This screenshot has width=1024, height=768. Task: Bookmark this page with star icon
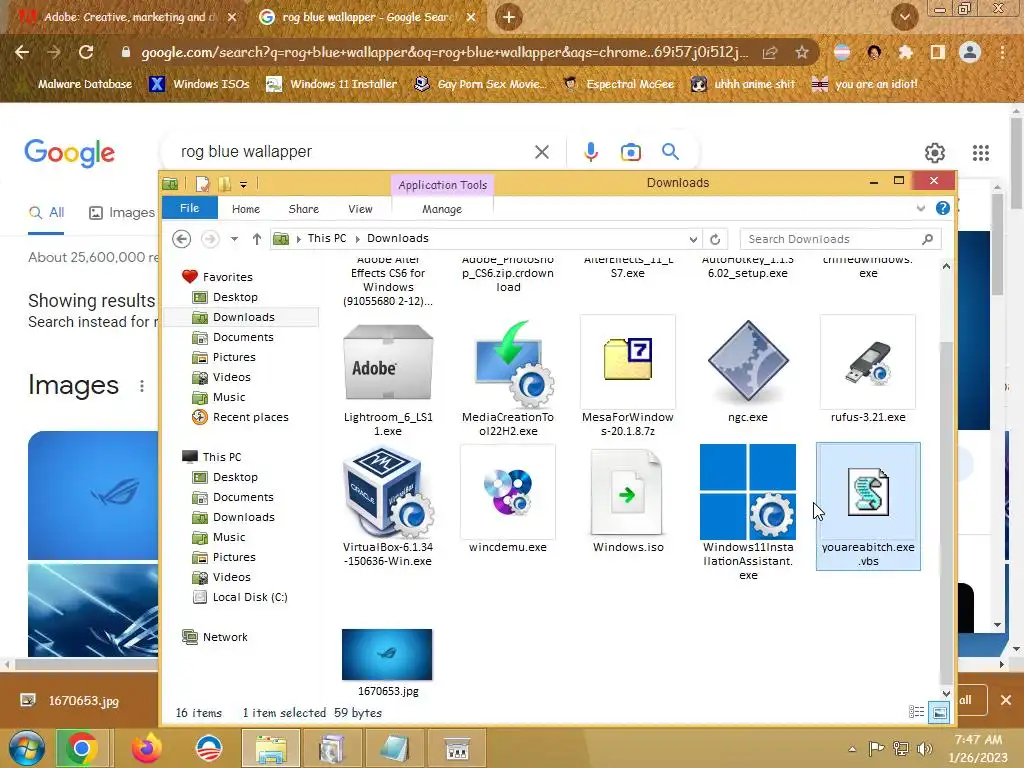[802, 52]
